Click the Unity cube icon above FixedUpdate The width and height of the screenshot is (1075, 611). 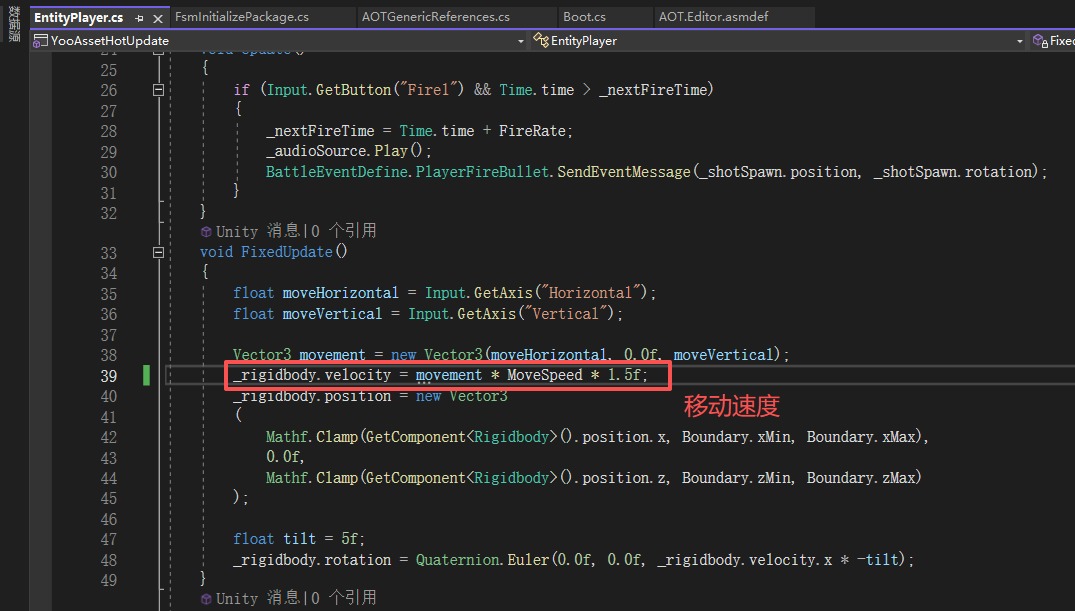tap(206, 232)
